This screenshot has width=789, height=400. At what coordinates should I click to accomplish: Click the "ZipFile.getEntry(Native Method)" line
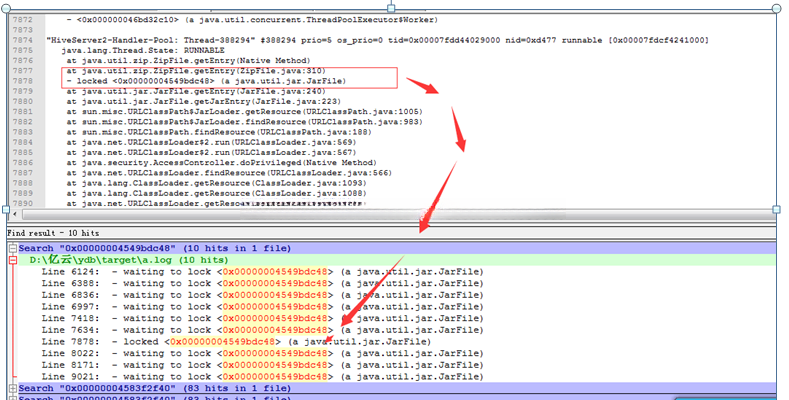pyautogui.click(x=188, y=61)
